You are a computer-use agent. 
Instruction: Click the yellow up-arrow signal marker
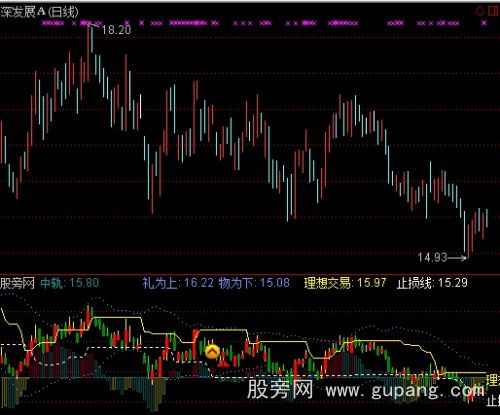coord(212,352)
